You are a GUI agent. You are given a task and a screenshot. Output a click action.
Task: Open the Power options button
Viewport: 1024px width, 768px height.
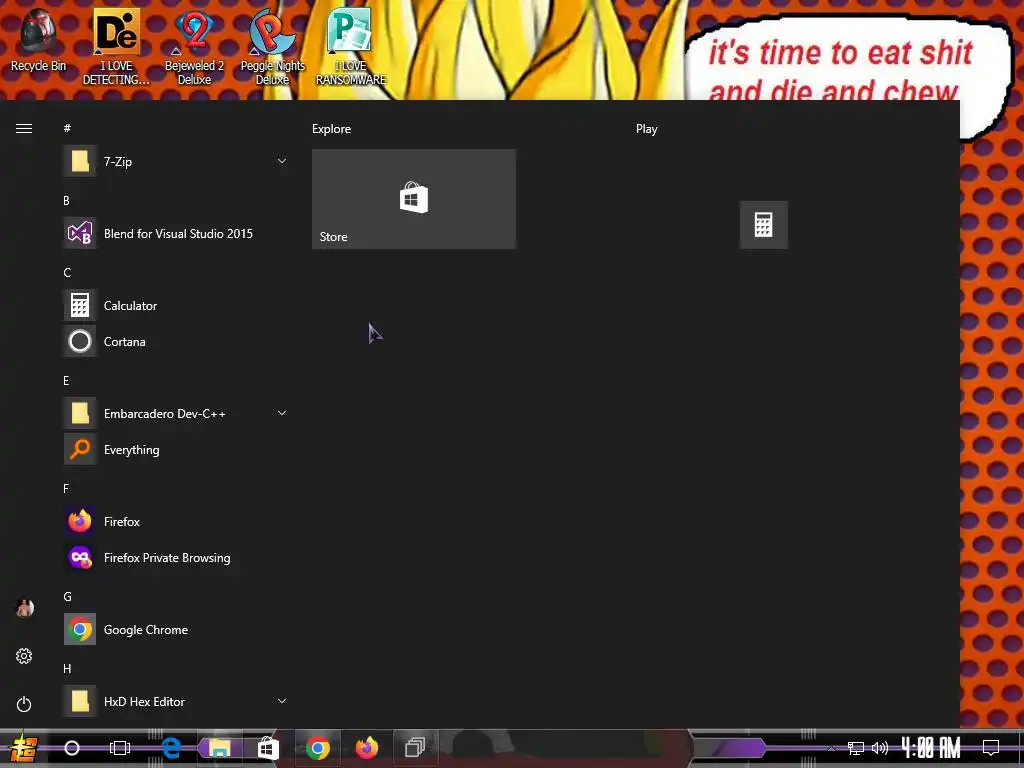[x=24, y=704]
